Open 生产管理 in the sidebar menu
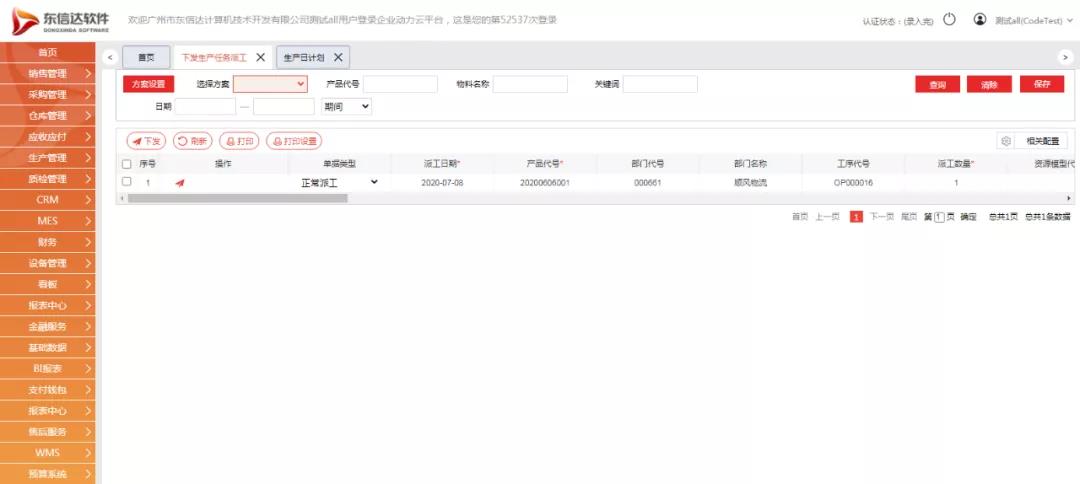Image resolution: width=1080 pixels, height=484 pixels. [48, 158]
